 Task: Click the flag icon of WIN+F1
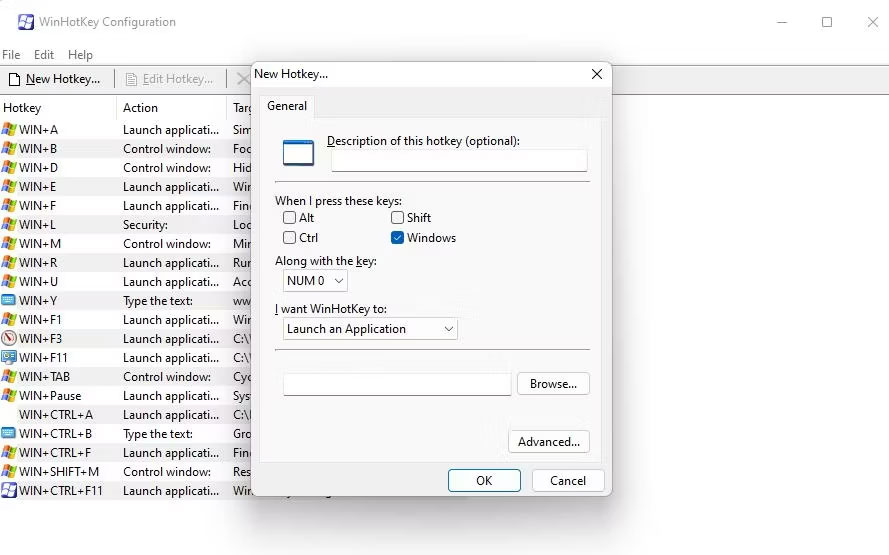tap(9, 319)
